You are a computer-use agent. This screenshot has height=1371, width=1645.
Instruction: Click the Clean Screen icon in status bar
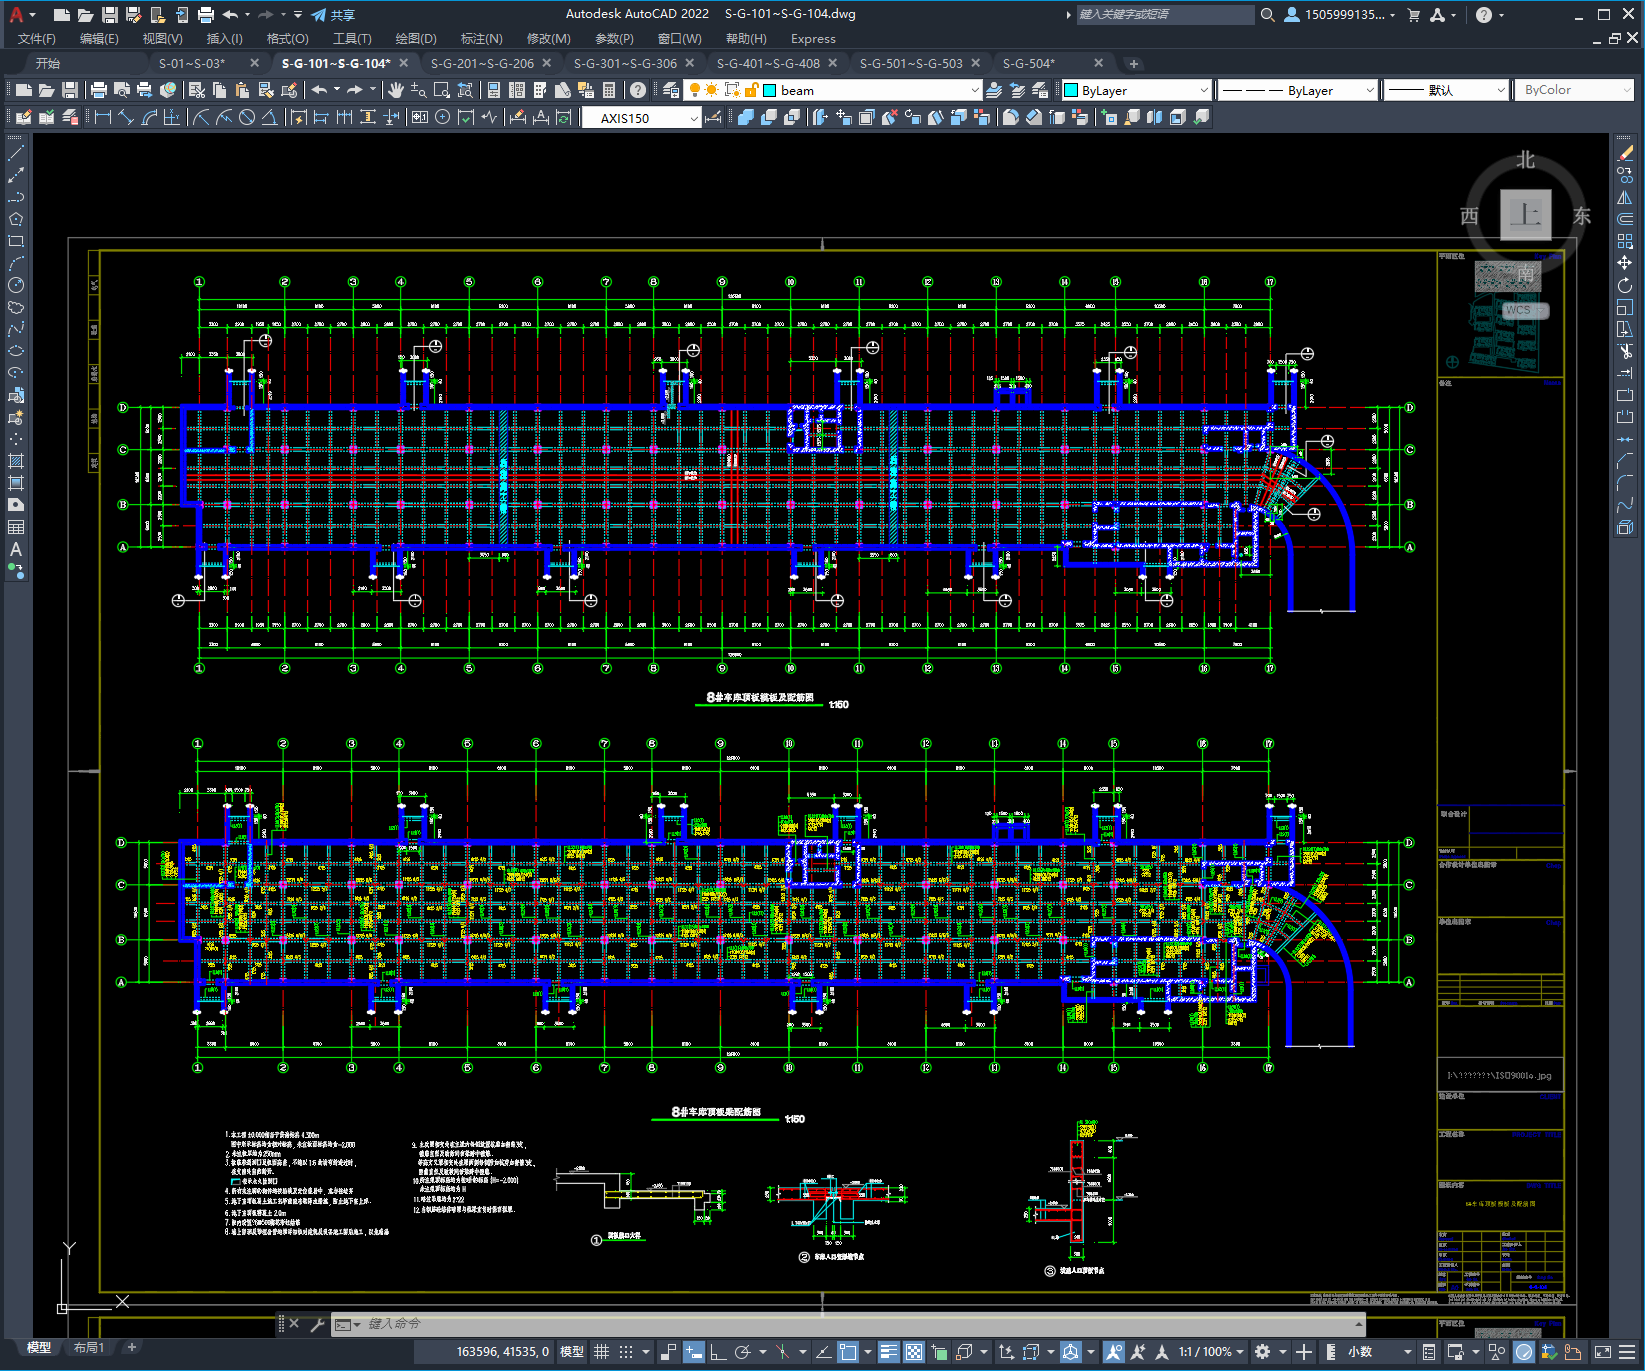coord(1602,1352)
